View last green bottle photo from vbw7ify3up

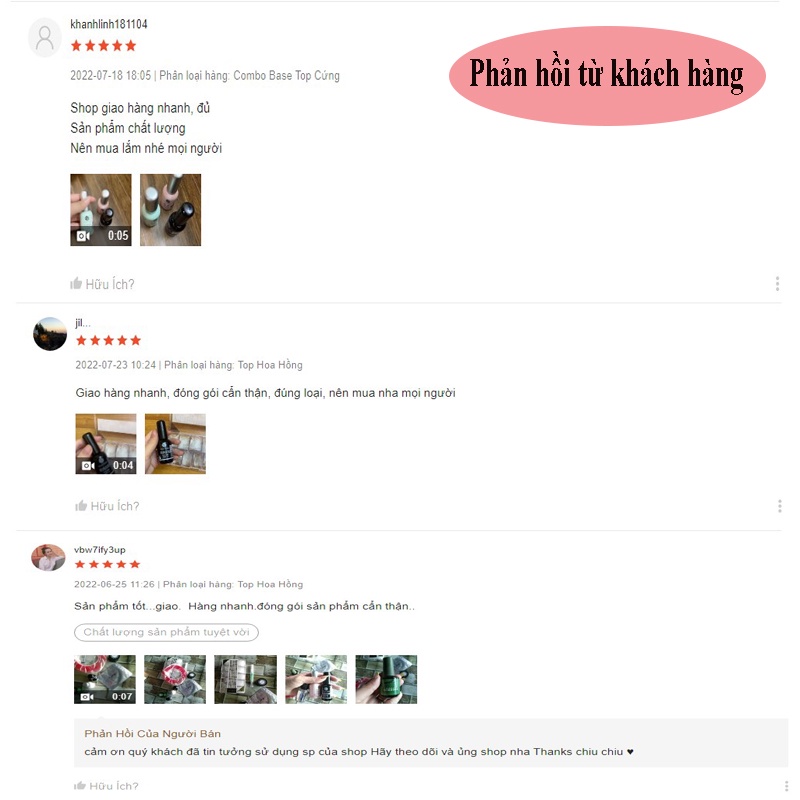[x=386, y=679]
